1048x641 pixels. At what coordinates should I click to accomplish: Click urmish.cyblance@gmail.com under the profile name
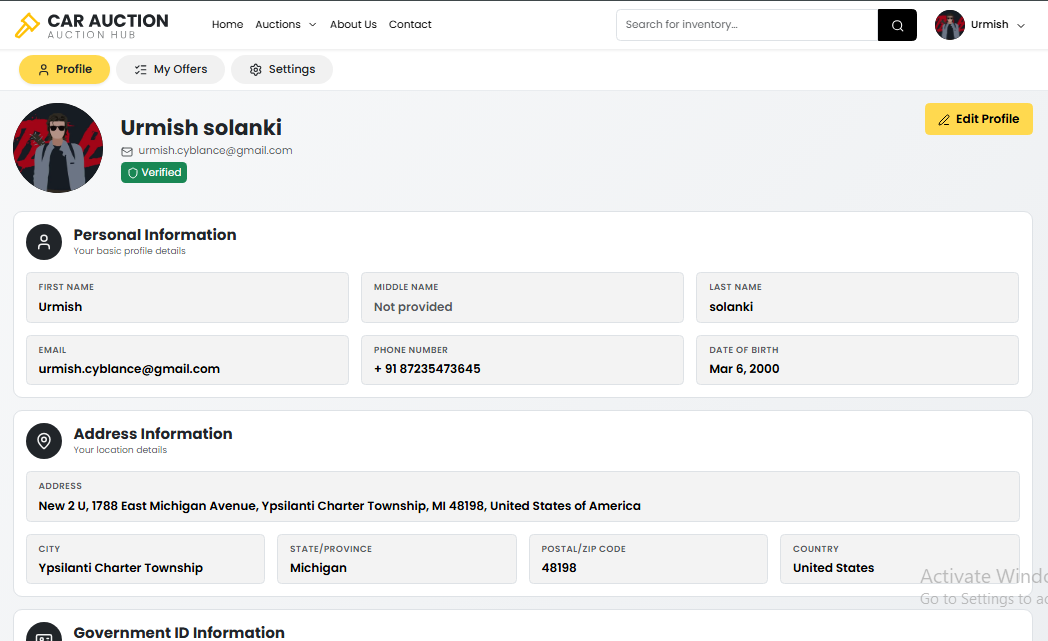(x=215, y=150)
